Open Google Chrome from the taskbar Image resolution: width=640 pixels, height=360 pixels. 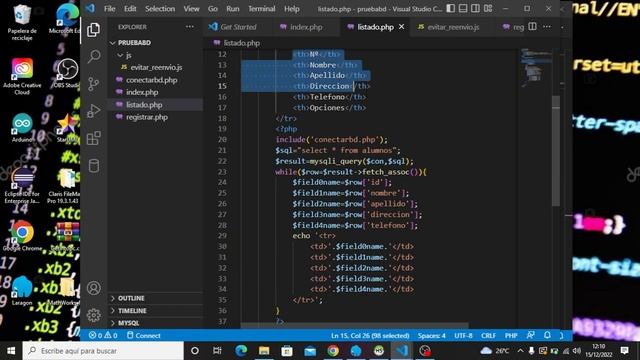click(333, 351)
